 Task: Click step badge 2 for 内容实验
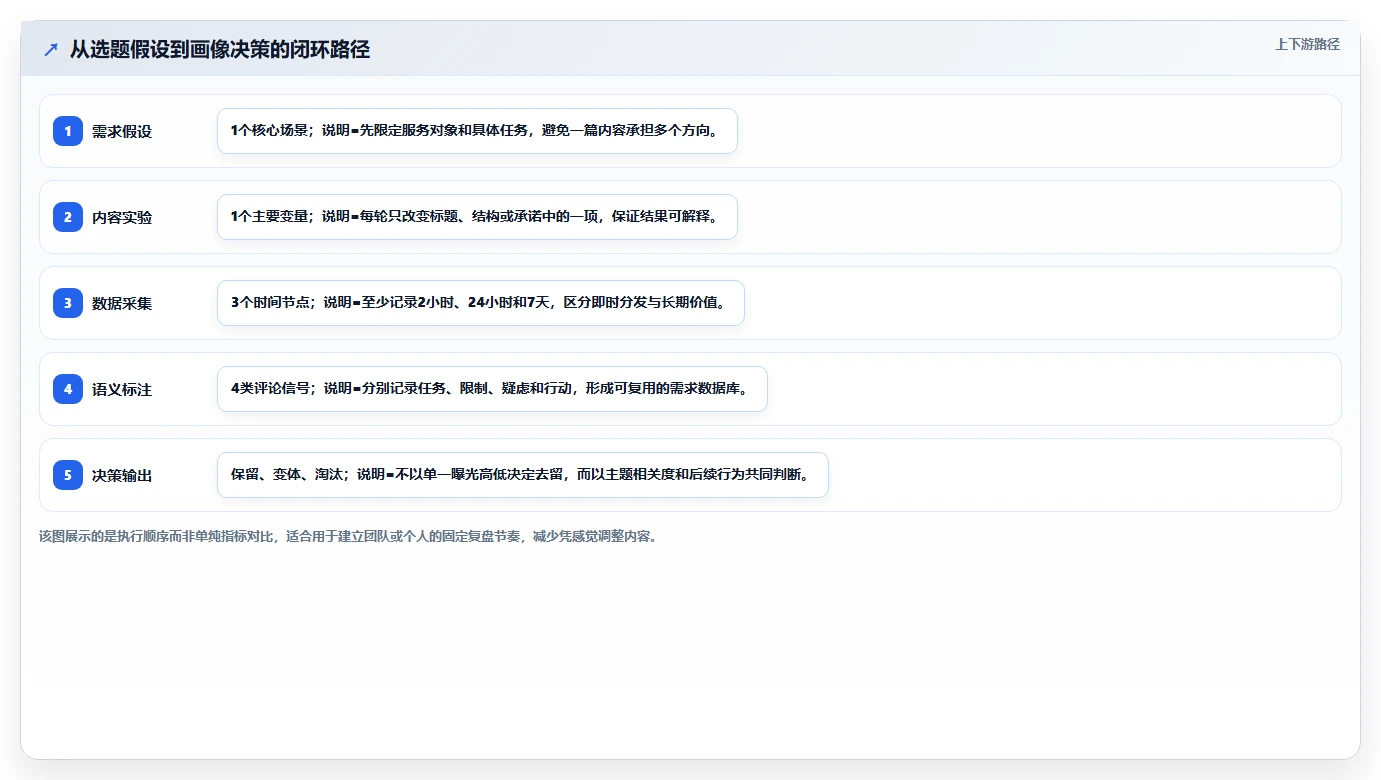coord(68,217)
